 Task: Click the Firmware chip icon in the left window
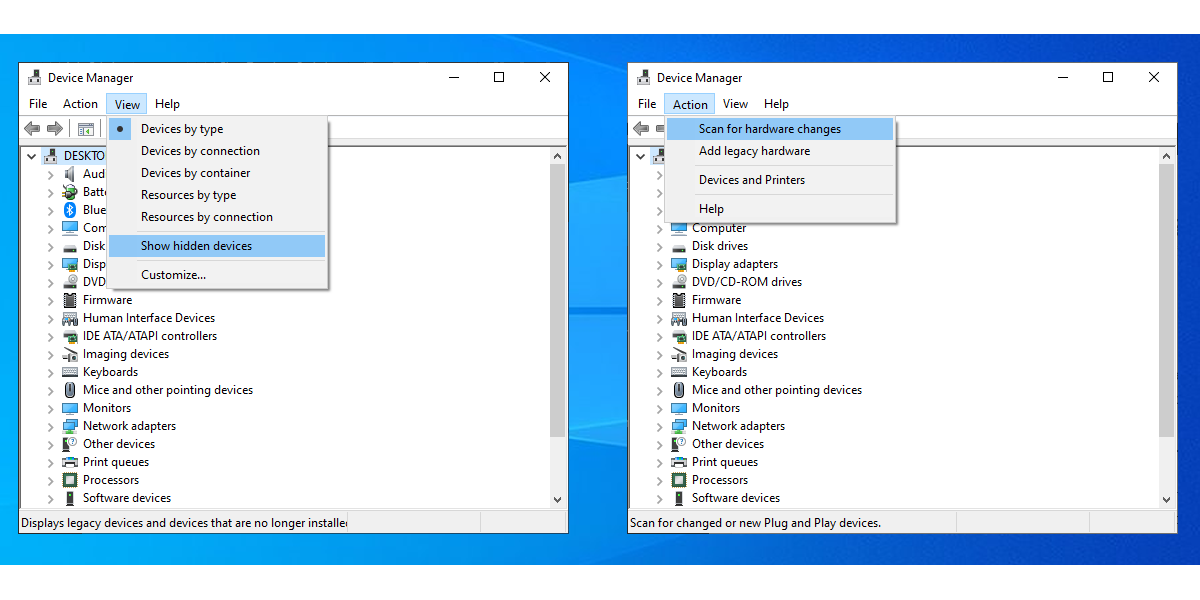tap(70, 300)
